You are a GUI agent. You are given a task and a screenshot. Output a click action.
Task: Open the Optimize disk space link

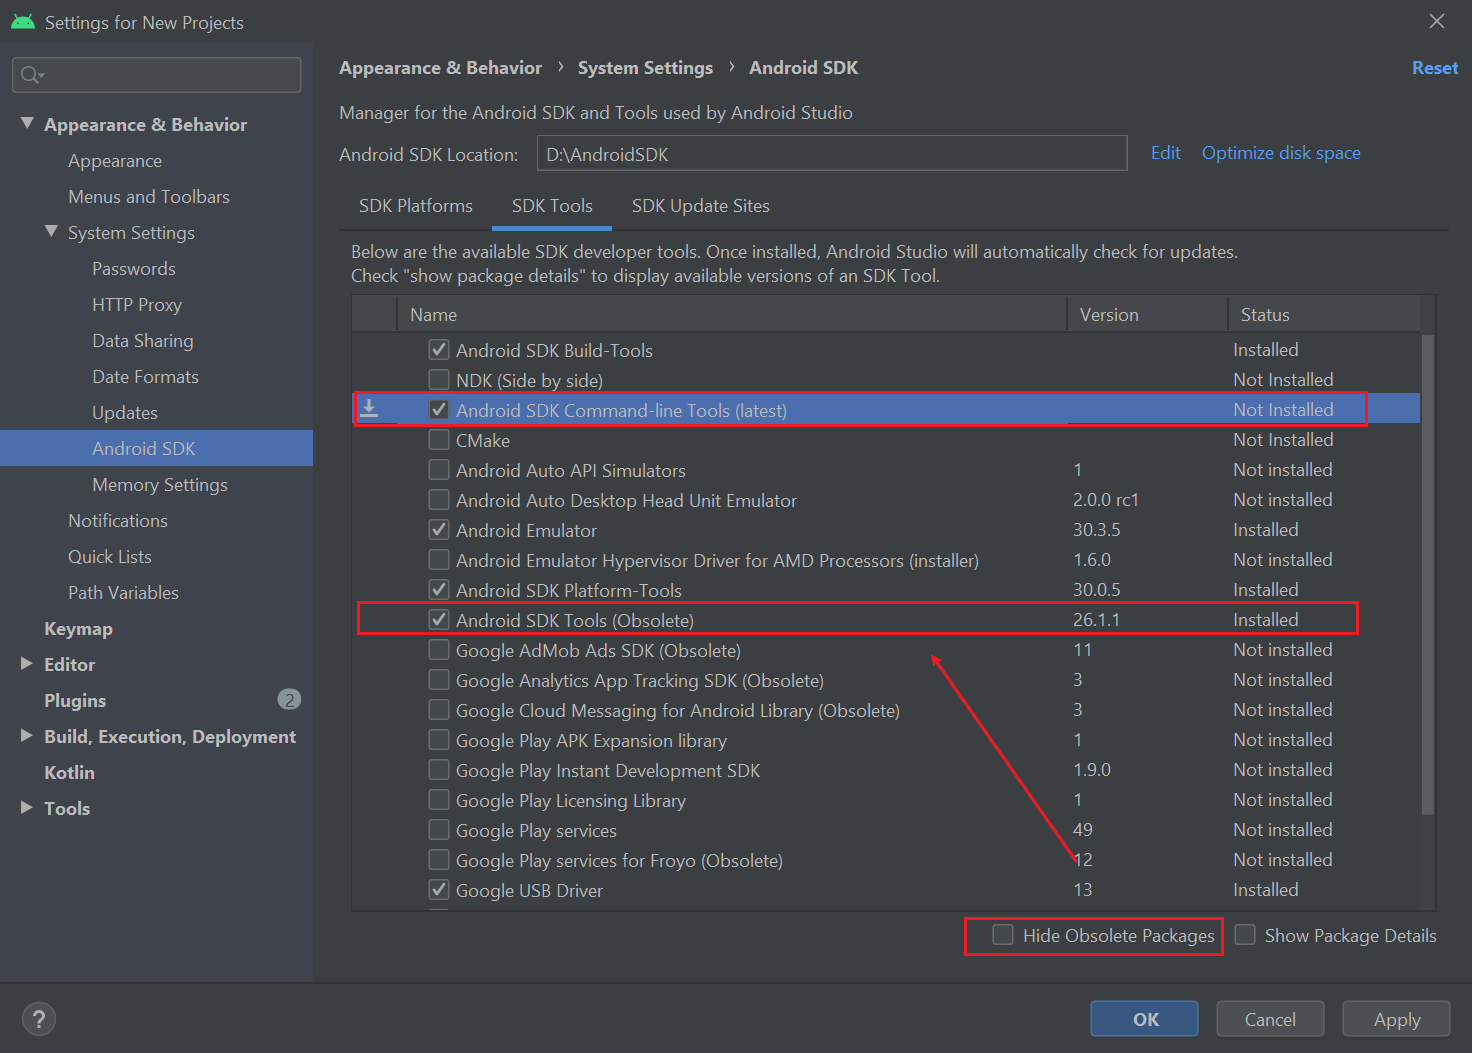click(1281, 152)
